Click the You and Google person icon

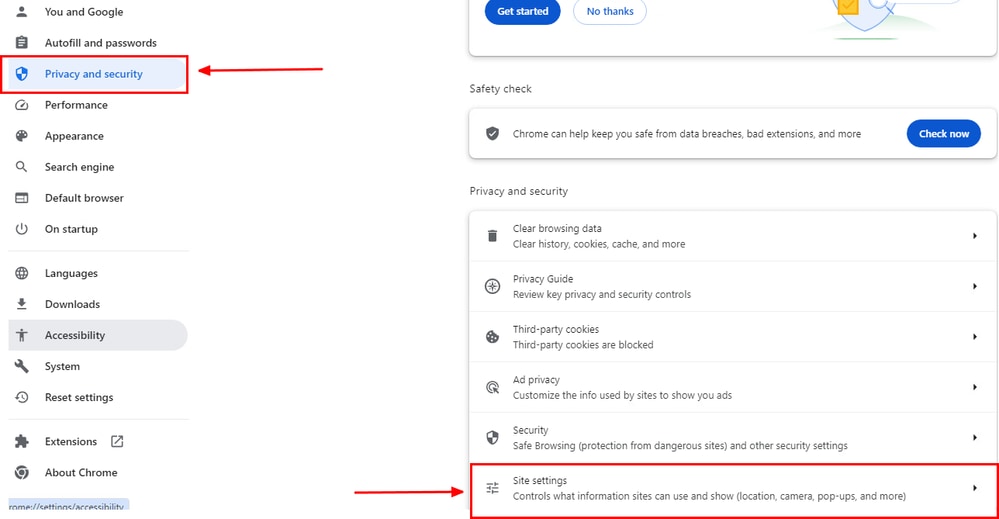(x=22, y=11)
